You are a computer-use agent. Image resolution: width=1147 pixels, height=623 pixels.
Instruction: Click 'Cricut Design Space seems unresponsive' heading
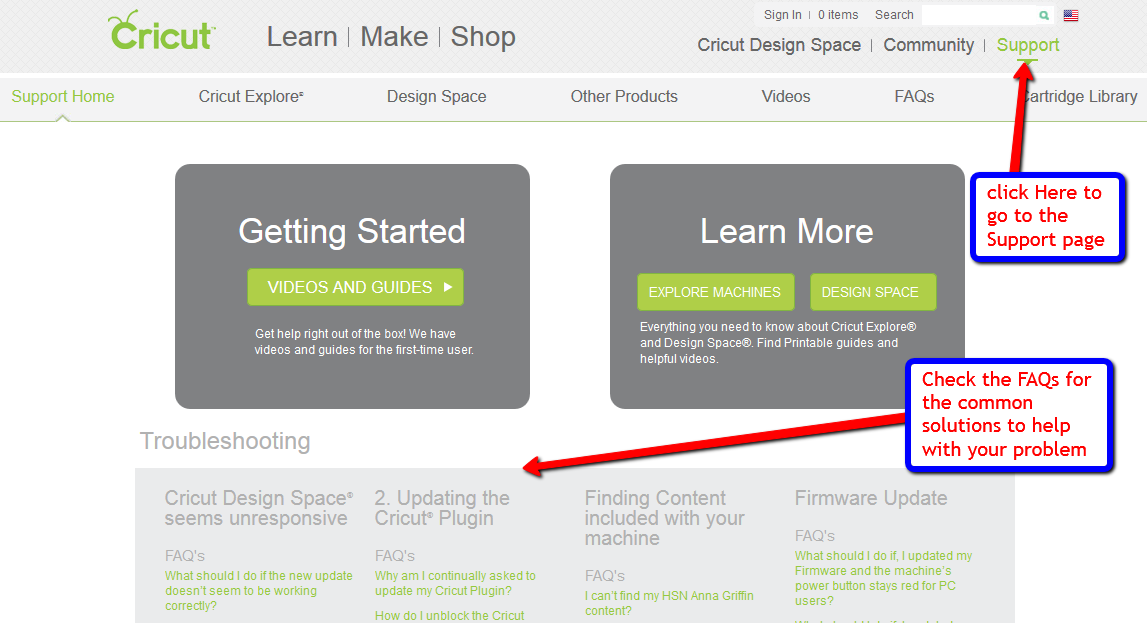[258, 508]
